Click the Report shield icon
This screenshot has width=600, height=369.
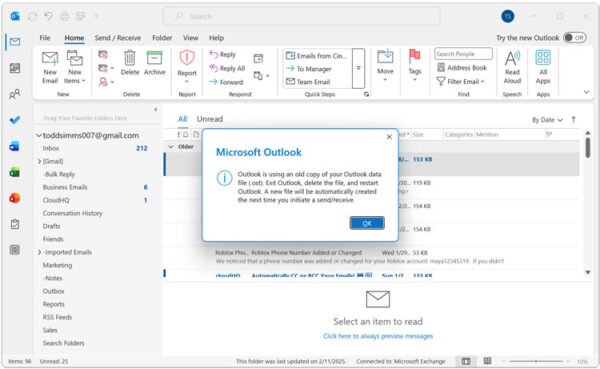(x=187, y=58)
